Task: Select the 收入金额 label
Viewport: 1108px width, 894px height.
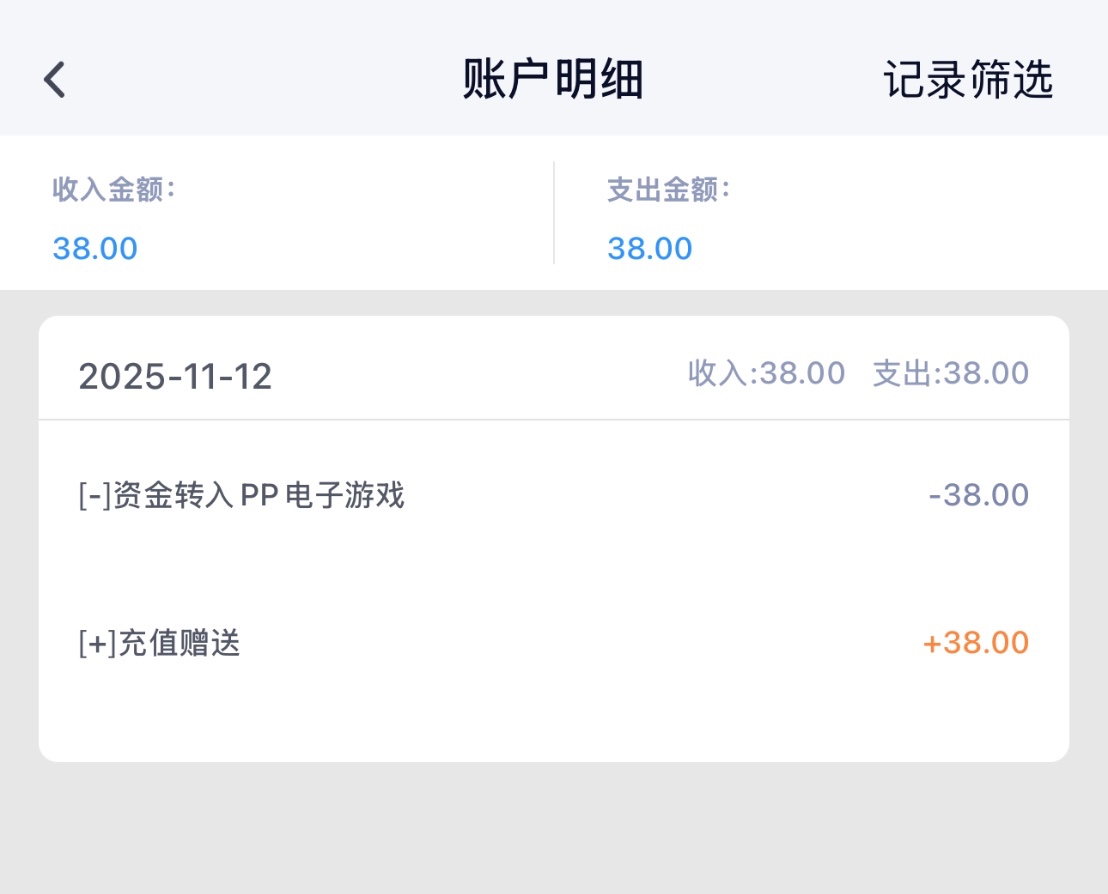Action: [x=114, y=189]
